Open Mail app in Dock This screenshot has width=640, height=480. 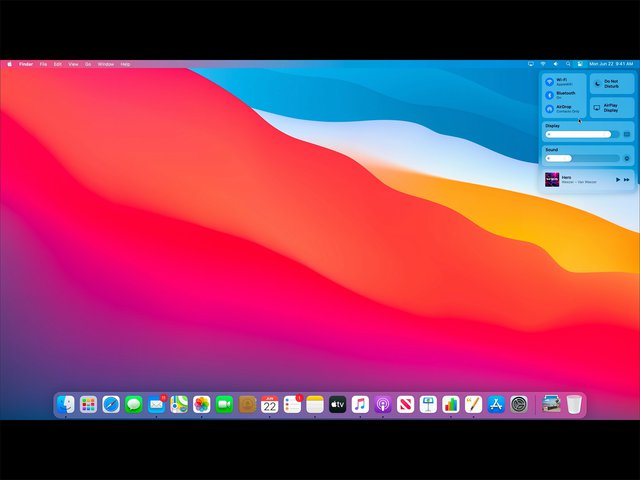click(156, 405)
